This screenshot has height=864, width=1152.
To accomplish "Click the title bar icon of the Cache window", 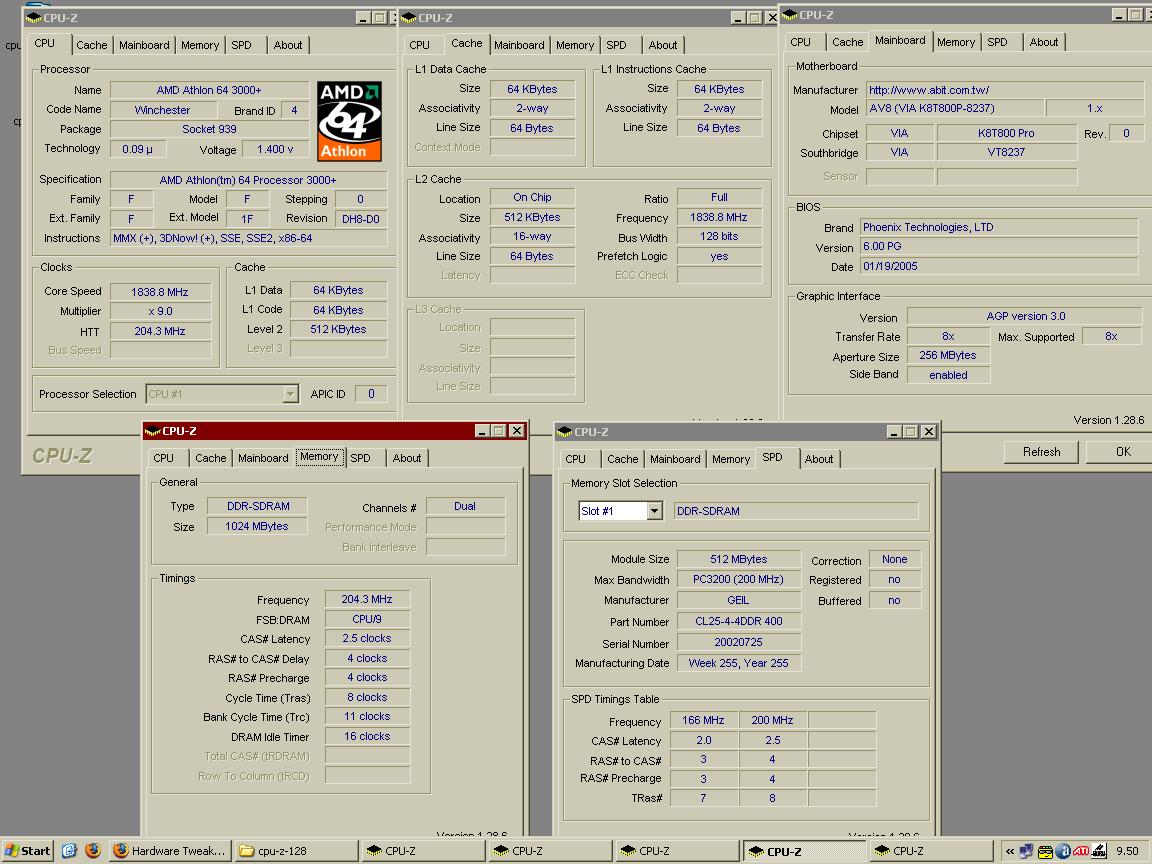I will [x=409, y=18].
